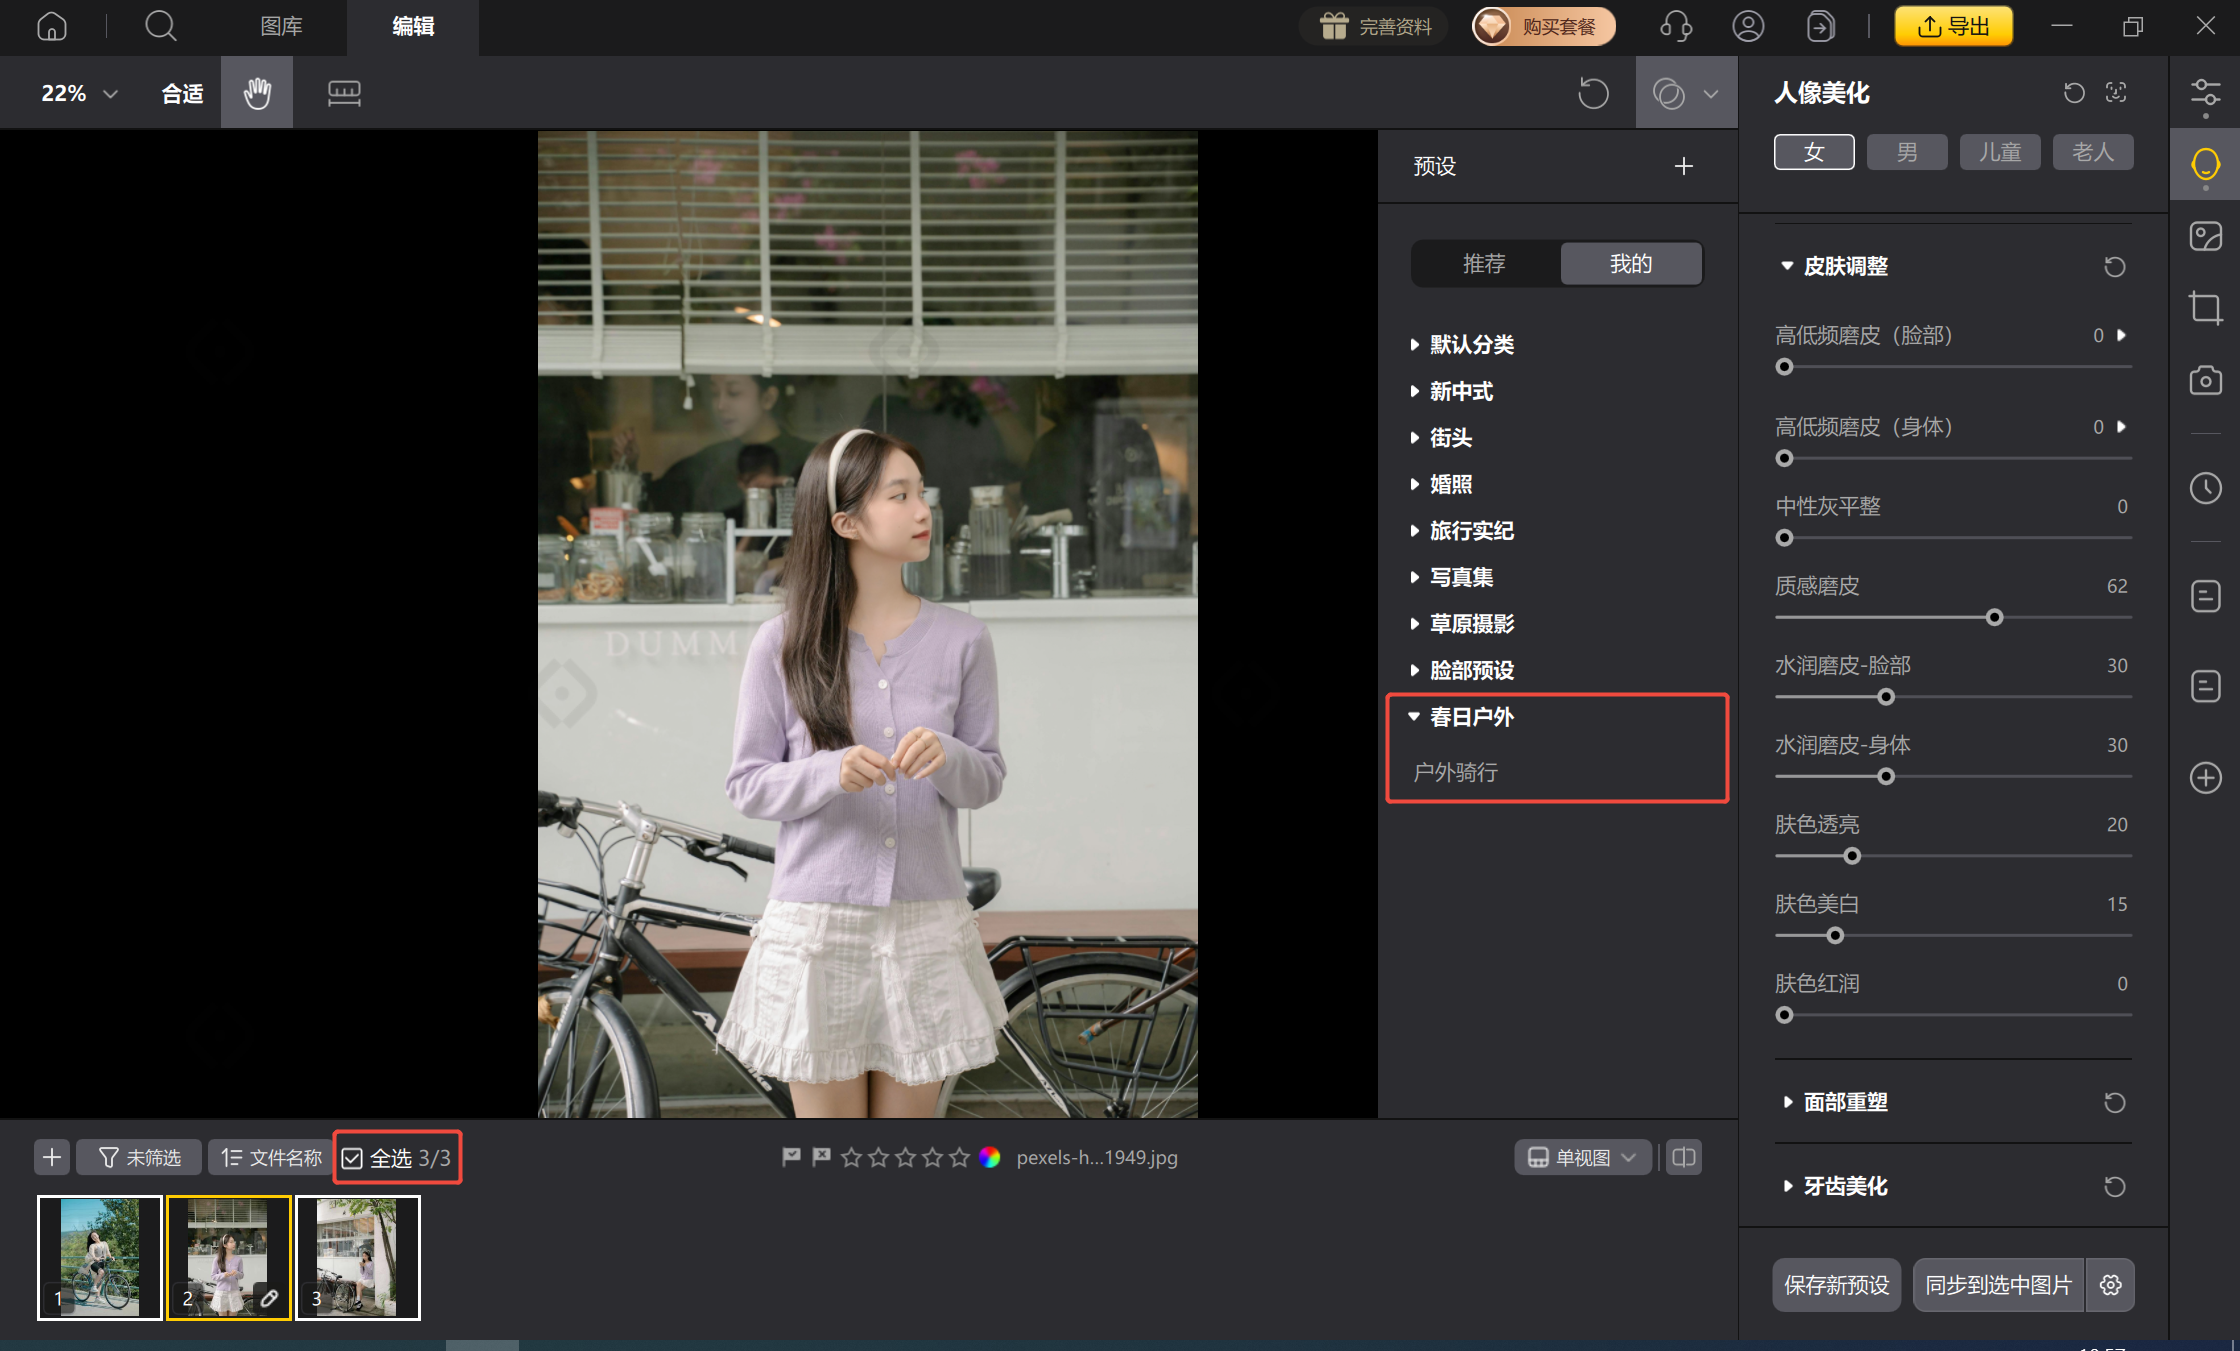Open the history clock panel
The width and height of the screenshot is (2240, 1351).
[x=2205, y=488]
